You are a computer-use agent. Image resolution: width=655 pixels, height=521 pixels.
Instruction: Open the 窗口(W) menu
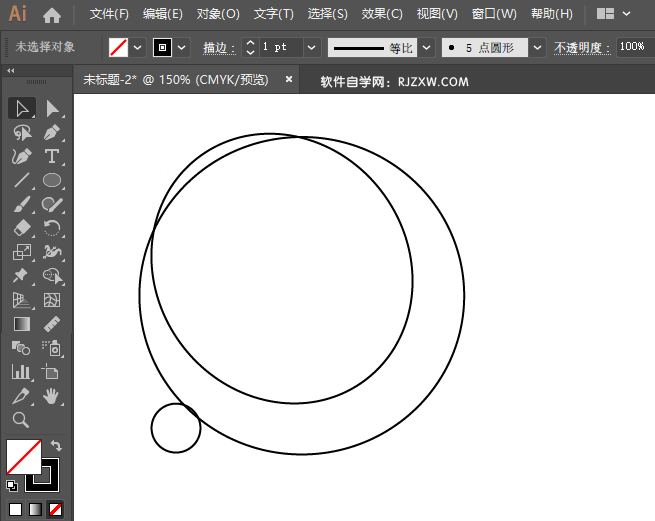pyautogui.click(x=494, y=14)
